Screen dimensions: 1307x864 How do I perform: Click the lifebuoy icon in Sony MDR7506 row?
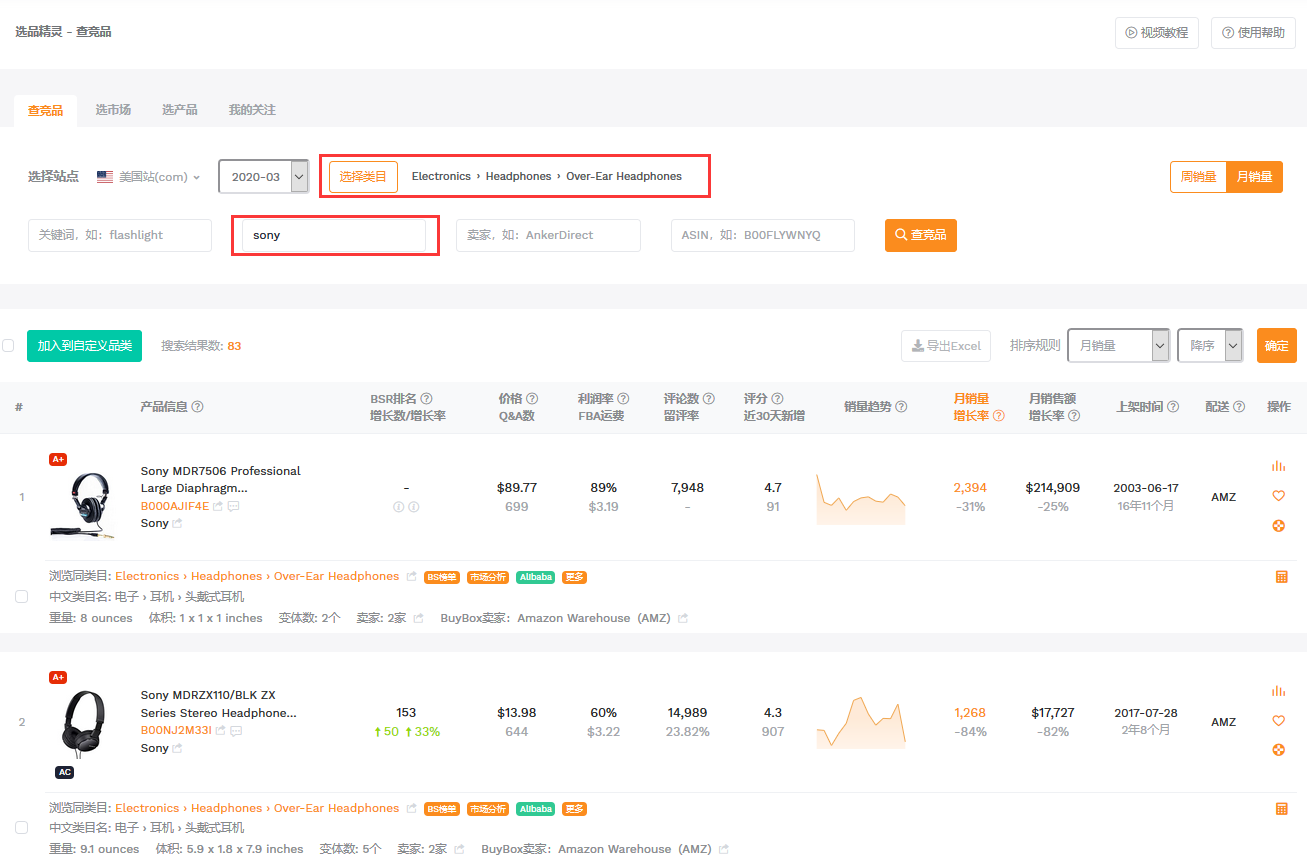1278,526
